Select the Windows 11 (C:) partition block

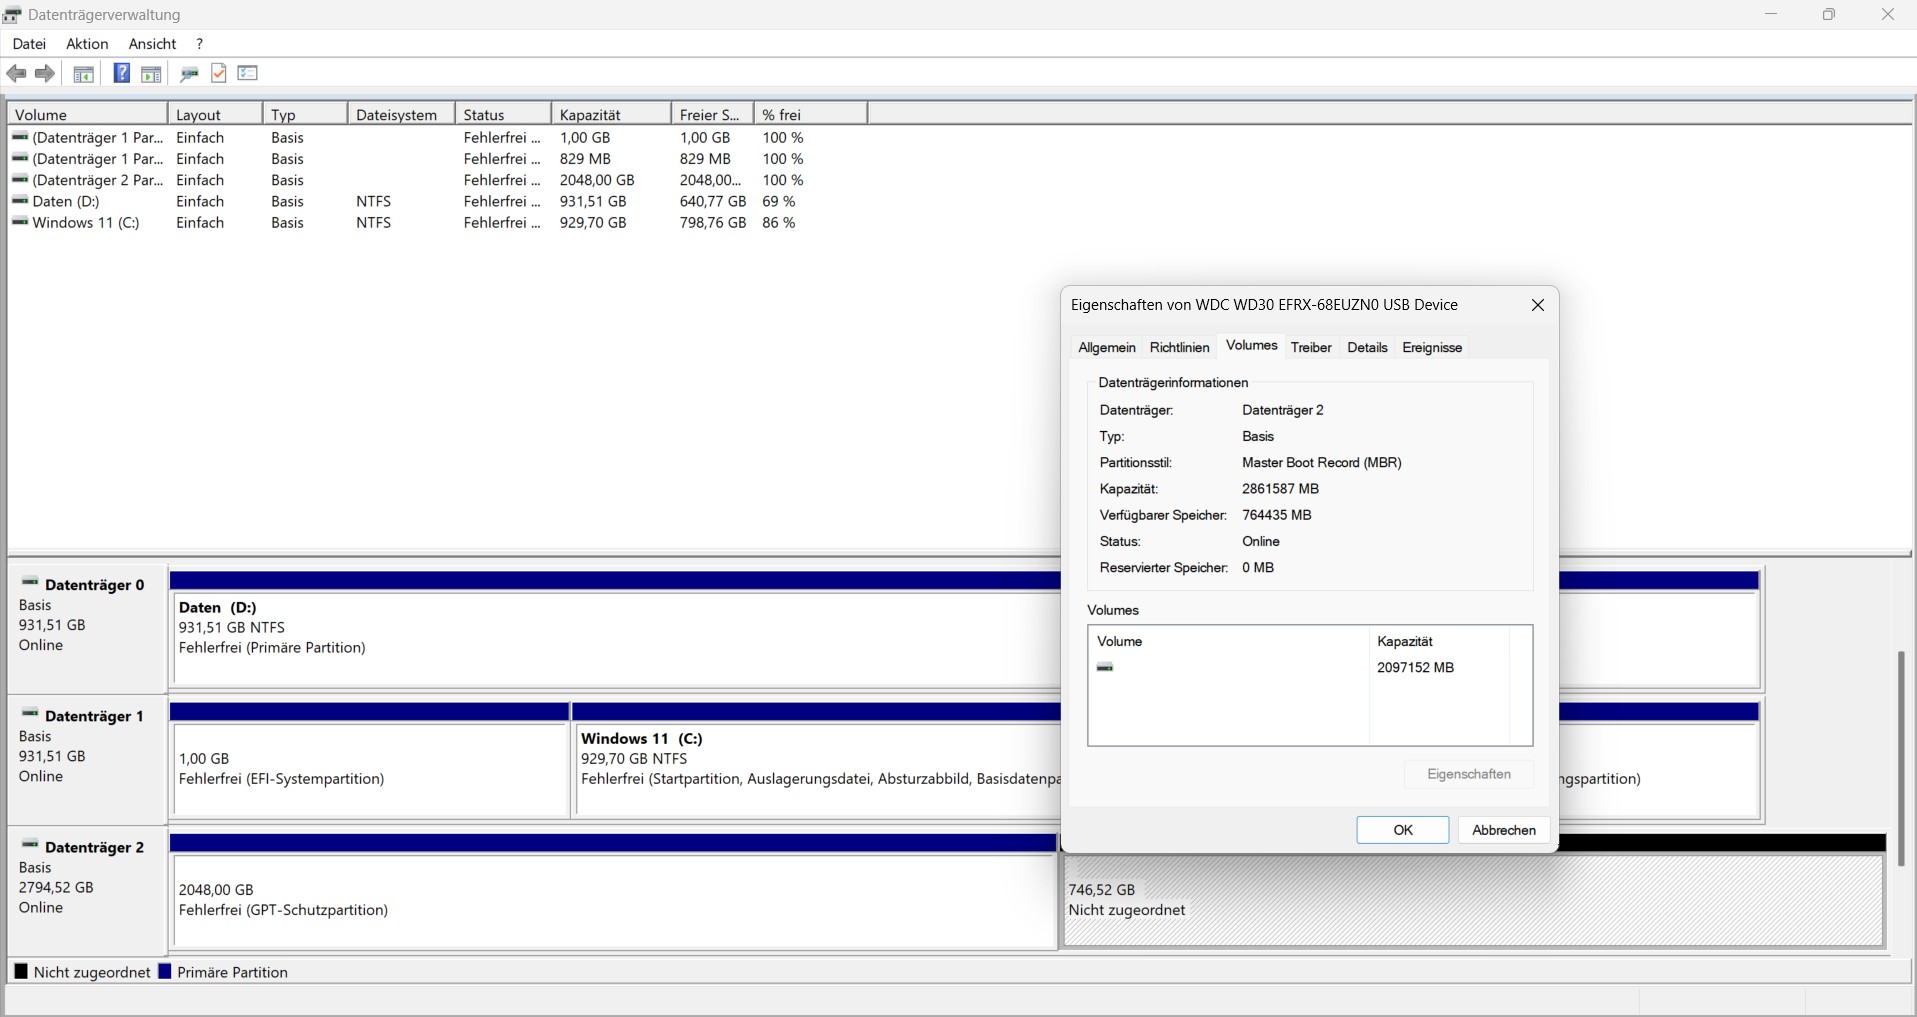click(818, 769)
